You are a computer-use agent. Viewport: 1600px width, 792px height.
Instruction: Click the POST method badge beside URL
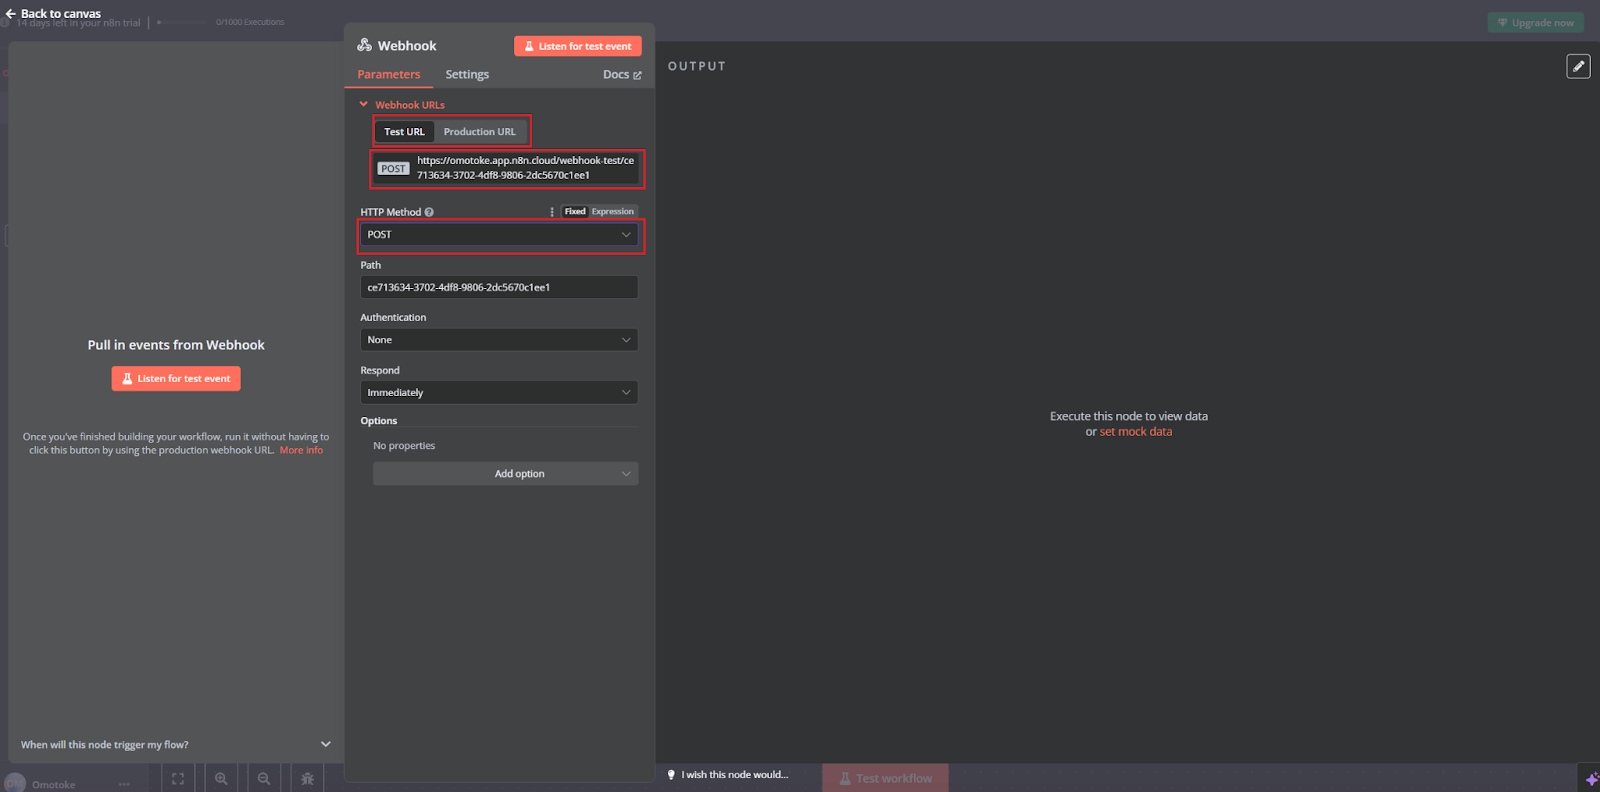pos(393,168)
